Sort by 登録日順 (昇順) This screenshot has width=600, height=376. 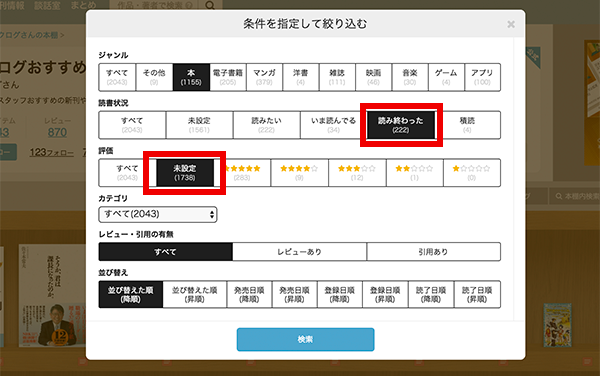click(x=385, y=295)
